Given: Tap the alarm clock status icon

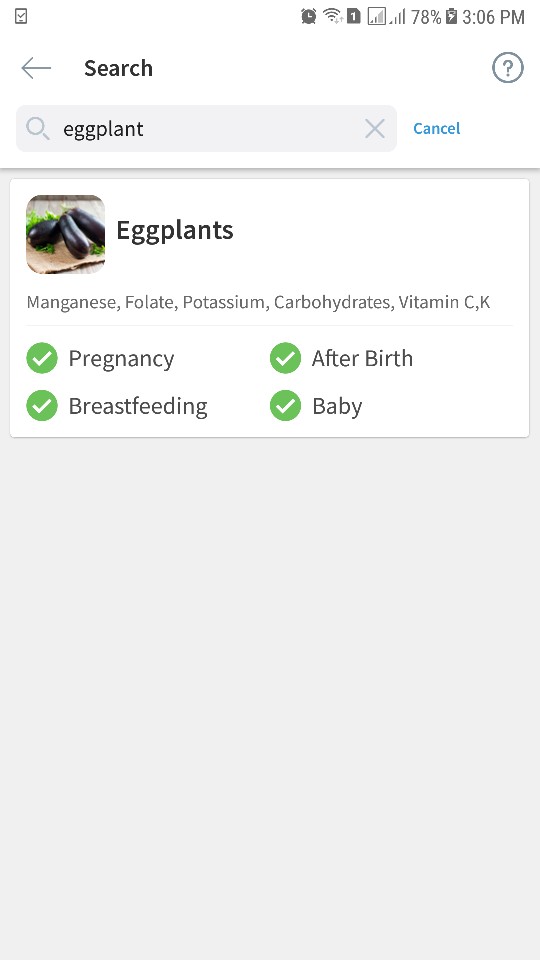Looking at the screenshot, I should click(309, 17).
